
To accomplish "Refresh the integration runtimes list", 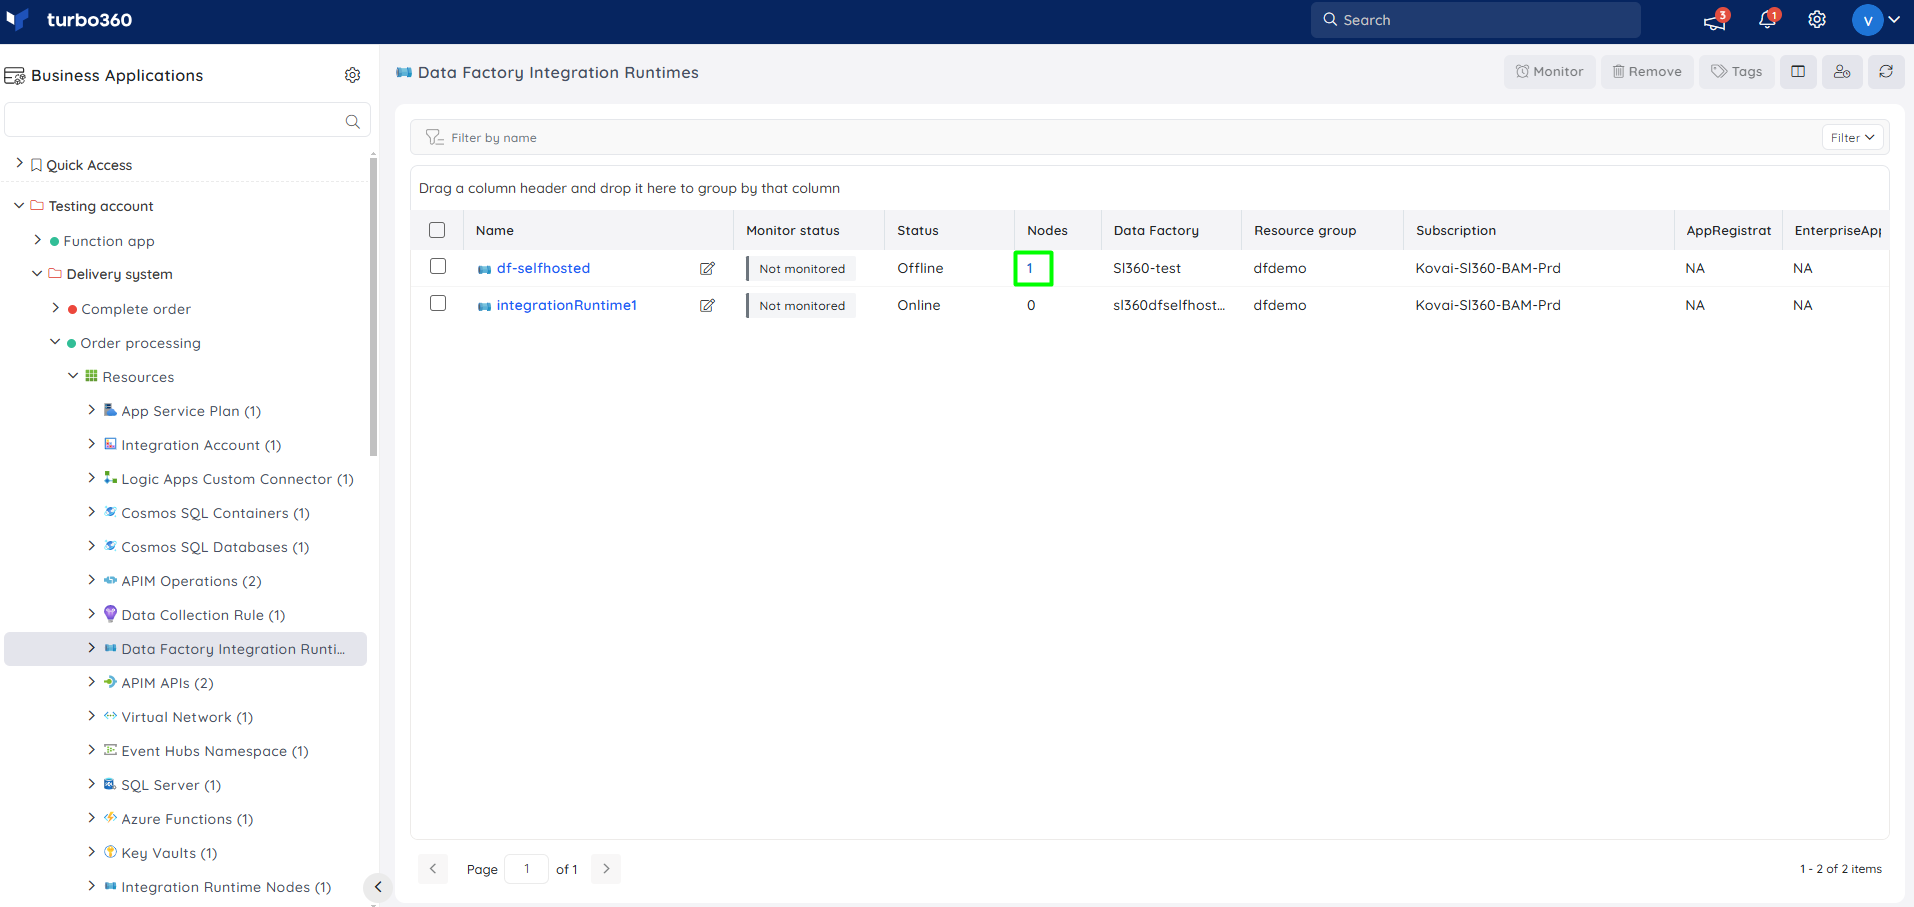I will (1886, 71).
